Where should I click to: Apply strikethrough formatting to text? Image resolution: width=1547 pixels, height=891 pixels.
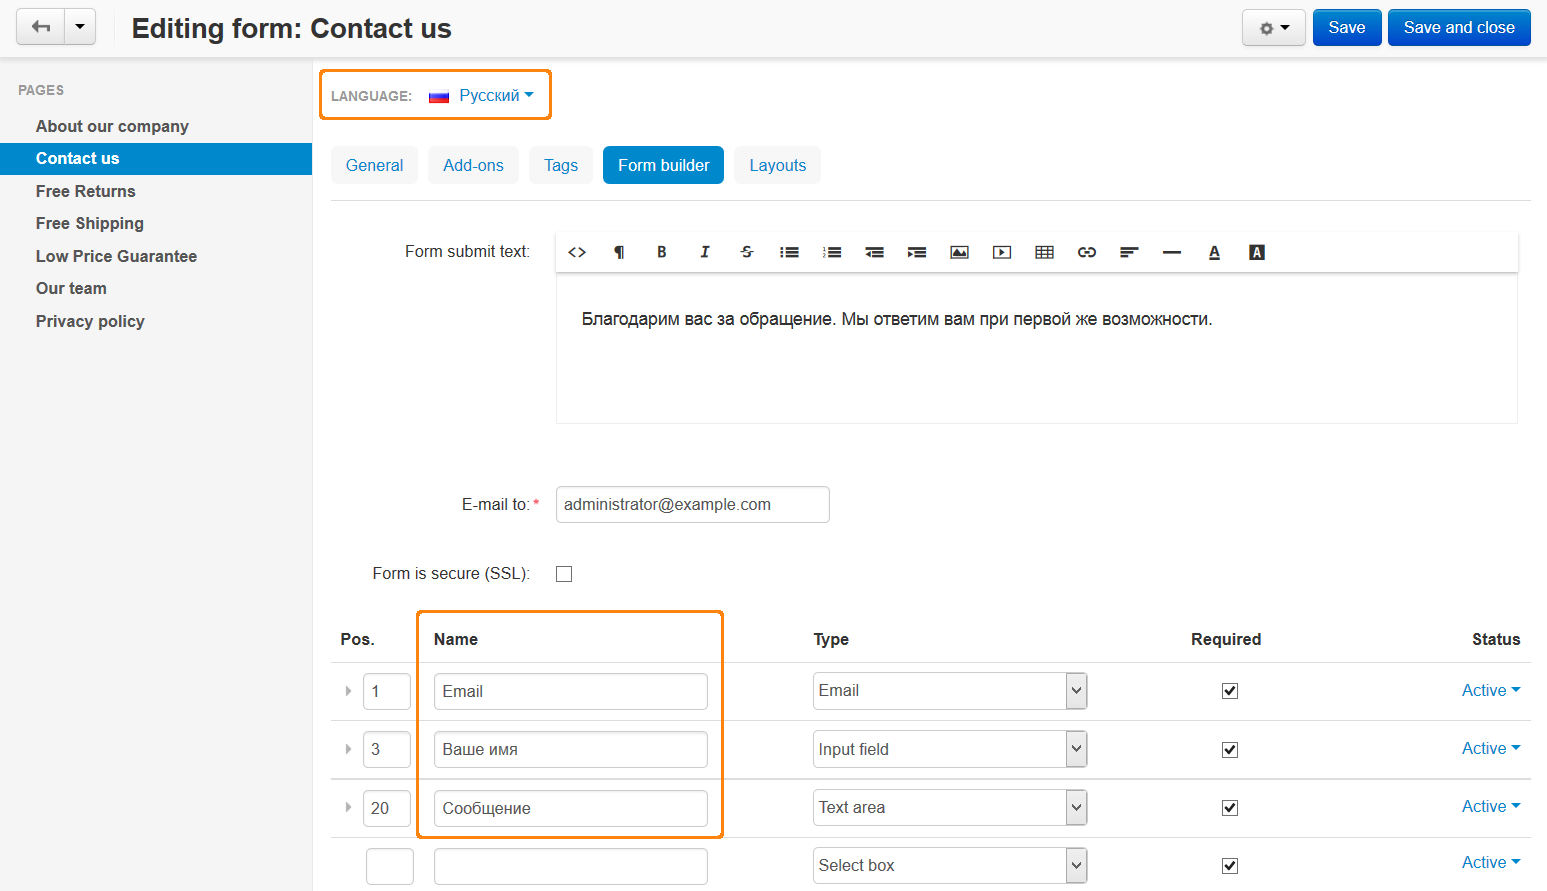point(747,252)
